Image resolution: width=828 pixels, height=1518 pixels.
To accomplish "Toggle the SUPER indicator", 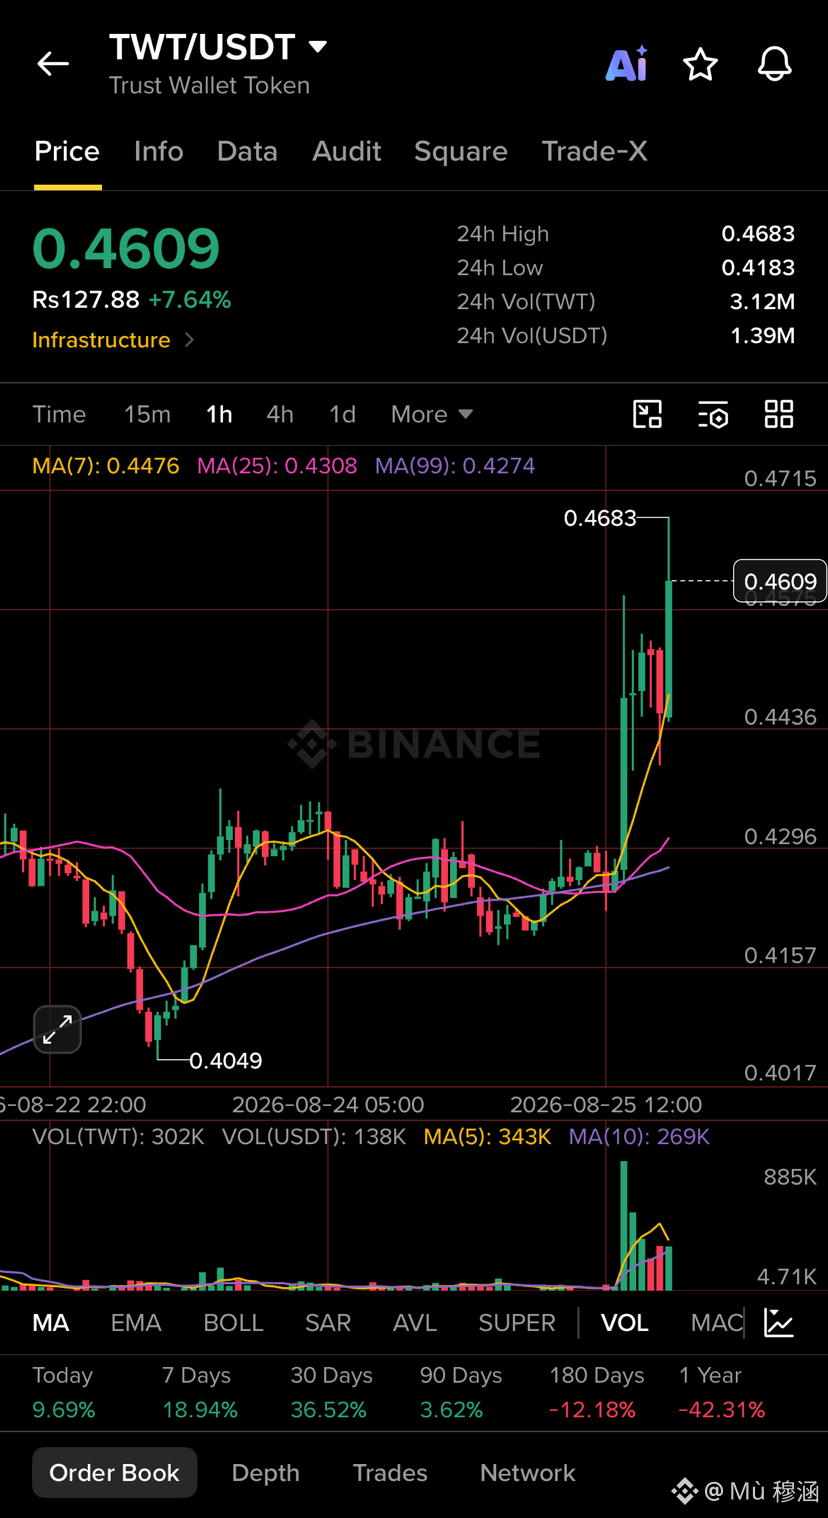I will click(x=517, y=1323).
